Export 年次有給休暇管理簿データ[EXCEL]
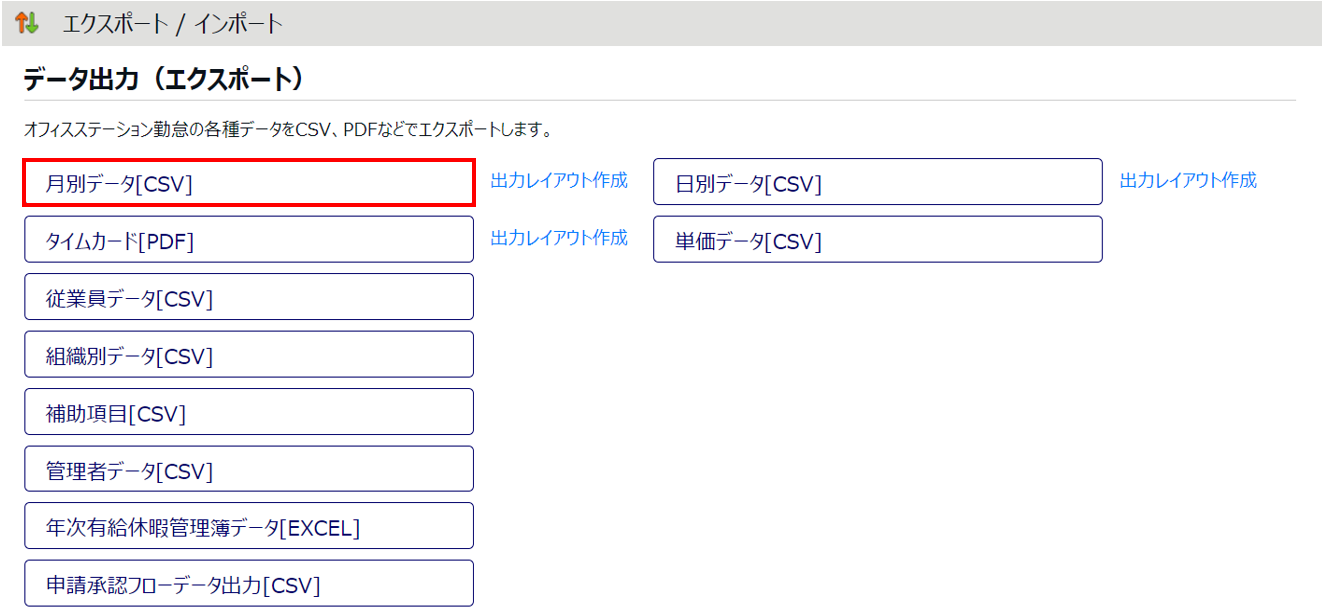 [249, 526]
